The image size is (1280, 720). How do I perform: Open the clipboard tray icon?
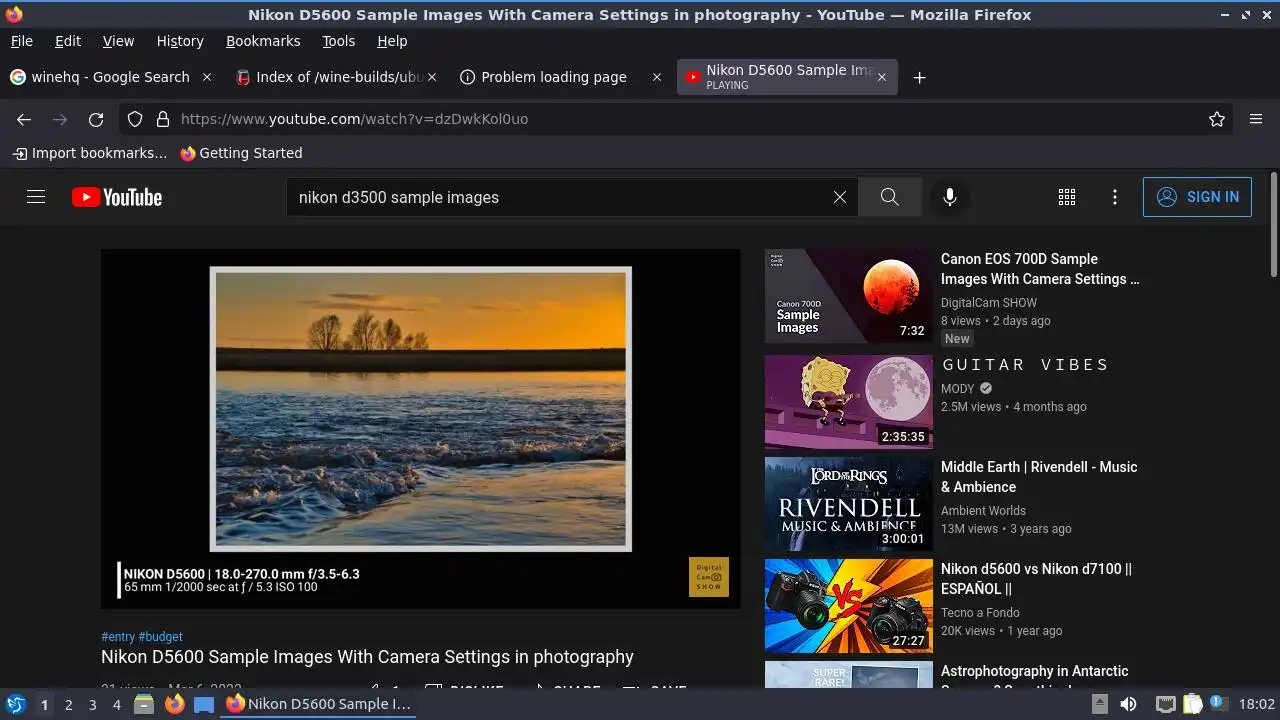[1192, 704]
